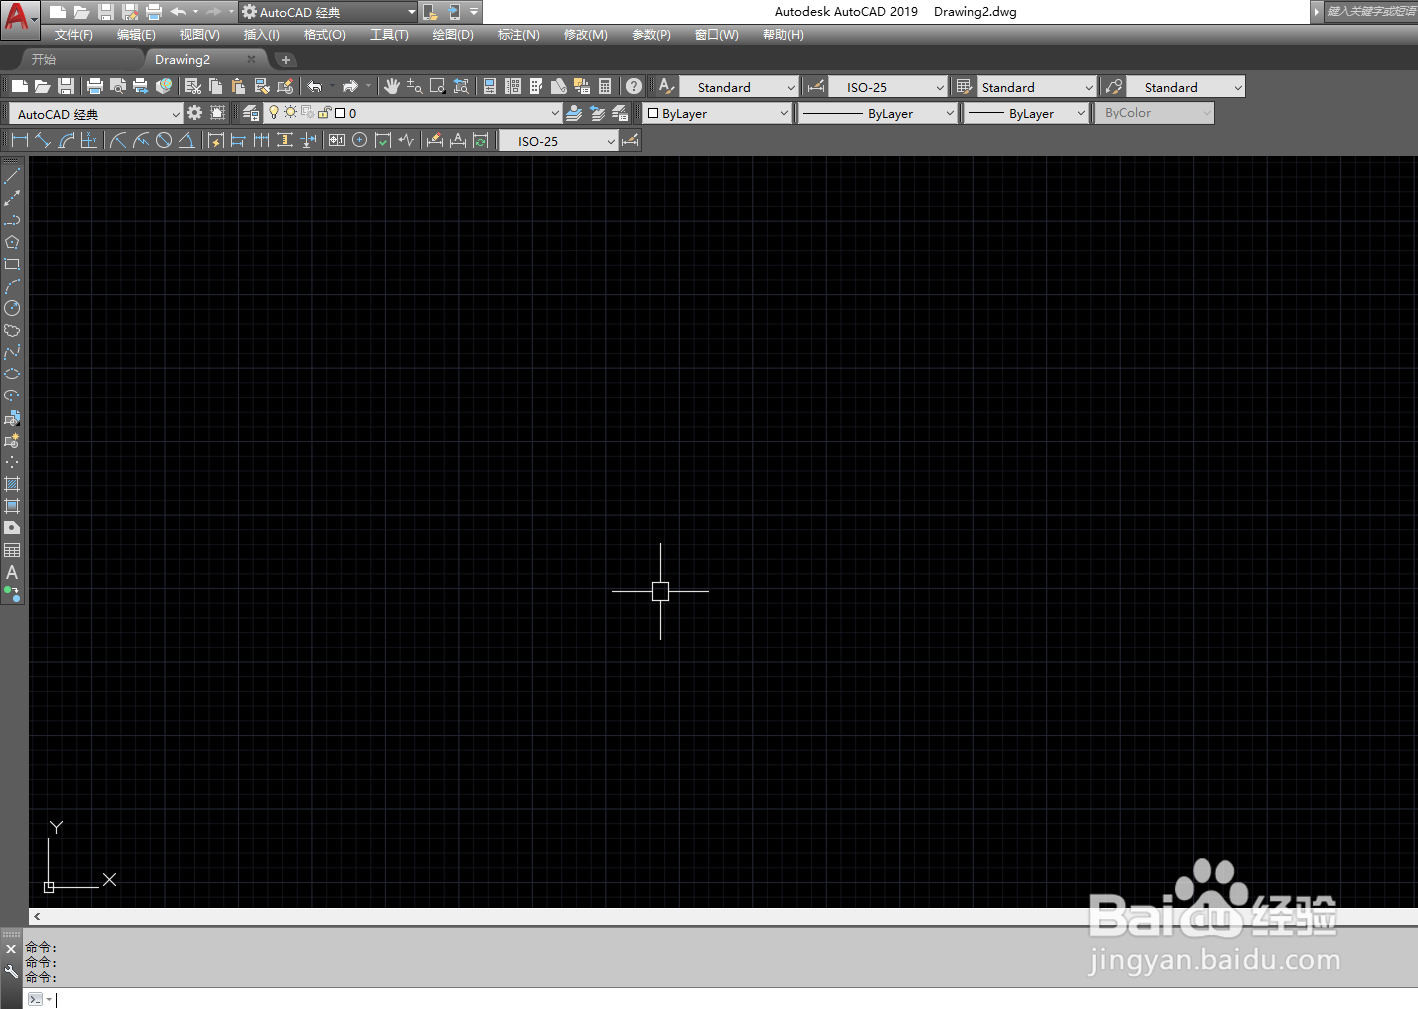Click the Undo arrow in standard toolbar
This screenshot has width=1418, height=1009.
pyautogui.click(x=315, y=87)
